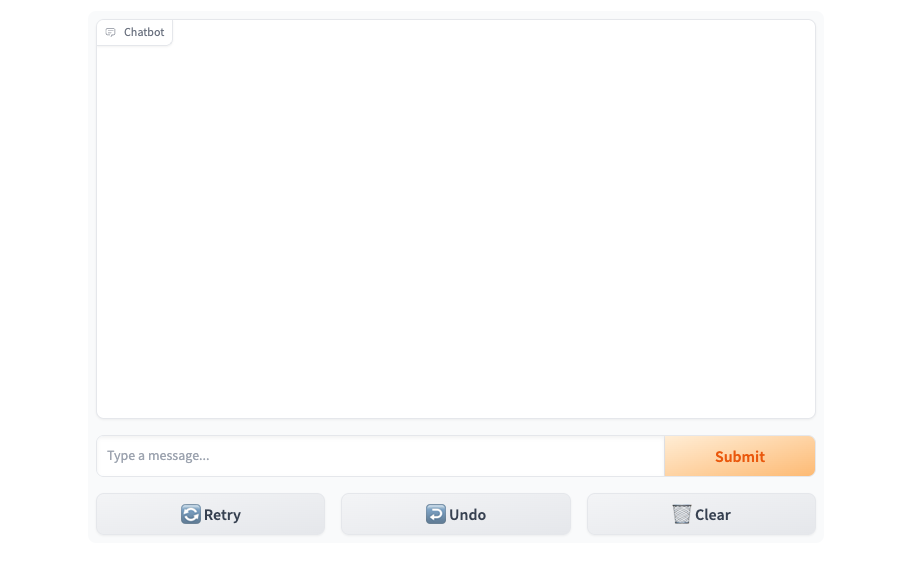This screenshot has width=912, height=574.
Task: Select the Retry button text label
Action: pos(222,515)
